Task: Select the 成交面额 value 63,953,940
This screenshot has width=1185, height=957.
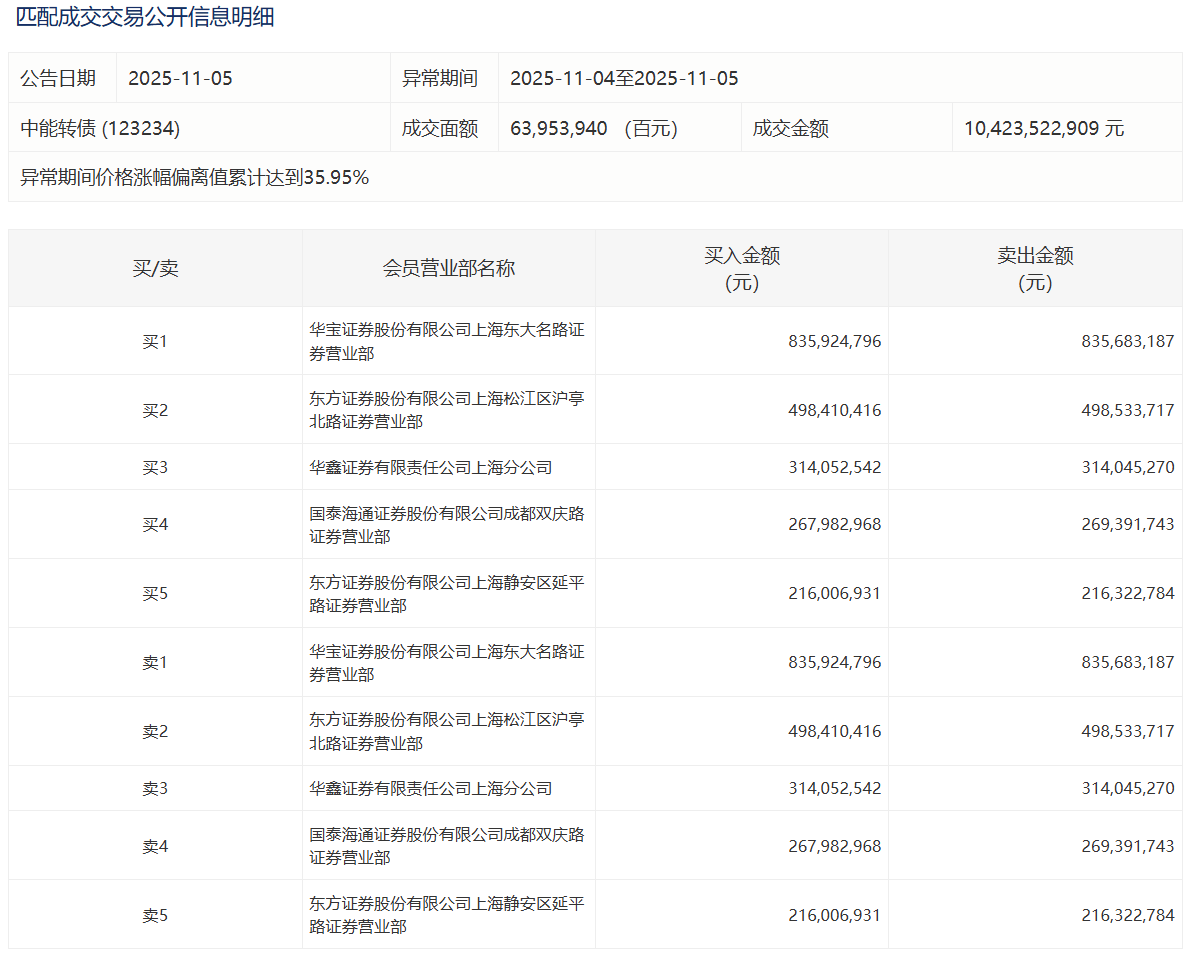Action: [x=559, y=128]
